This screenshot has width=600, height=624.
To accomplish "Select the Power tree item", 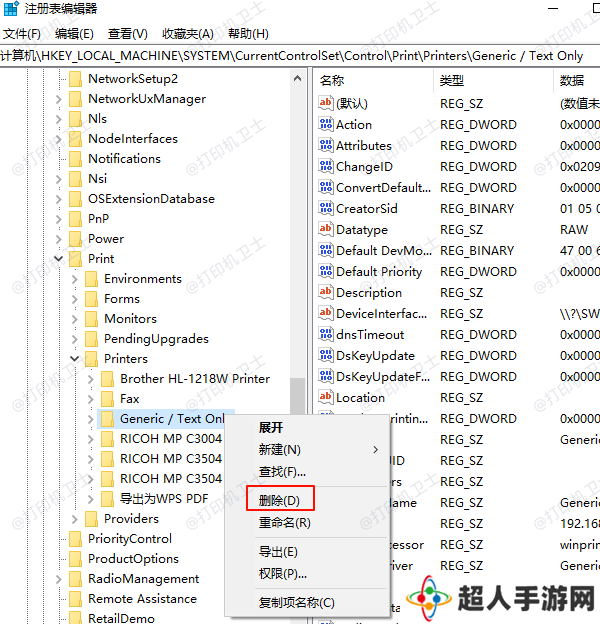I will pyautogui.click(x=106, y=239).
